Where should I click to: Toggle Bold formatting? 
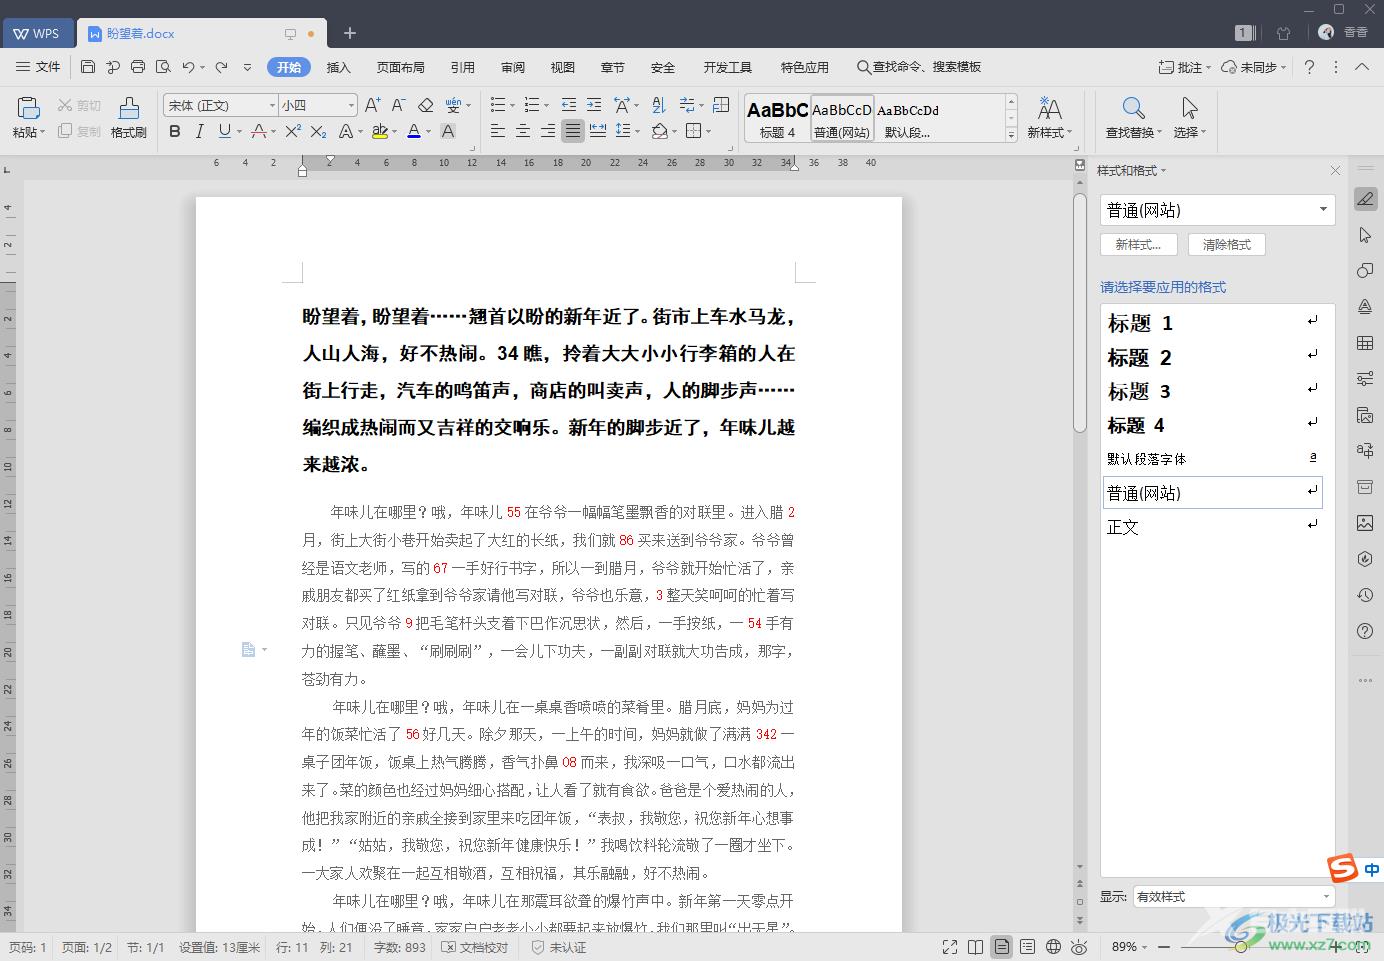(x=175, y=131)
